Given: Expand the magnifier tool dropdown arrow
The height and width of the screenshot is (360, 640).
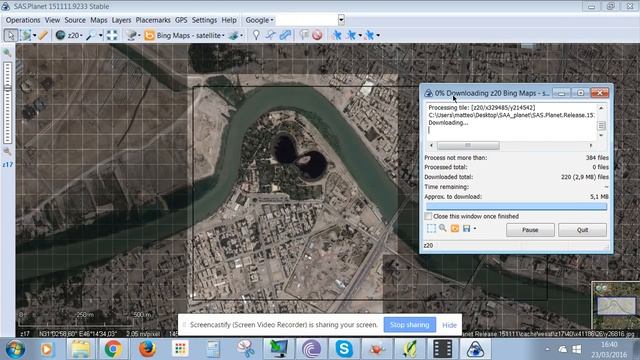Looking at the screenshot, I should (100, 36).
